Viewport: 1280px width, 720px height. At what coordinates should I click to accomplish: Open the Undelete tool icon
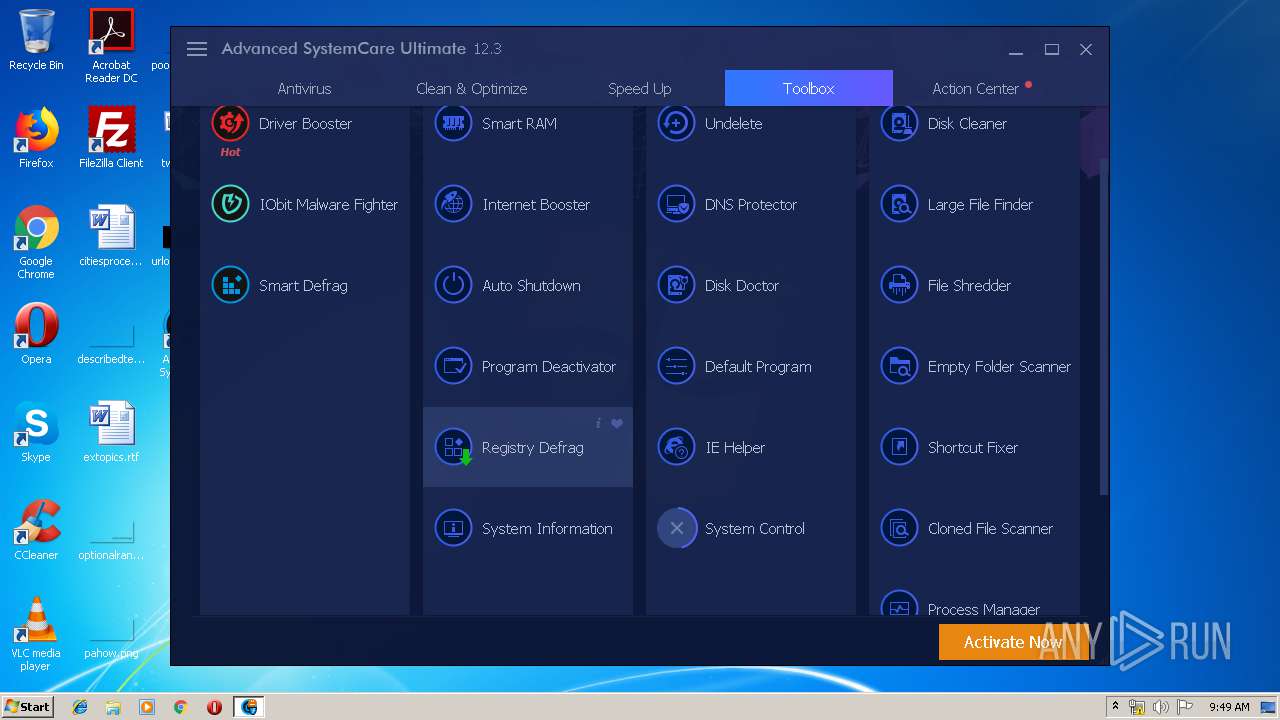(676, 123)
